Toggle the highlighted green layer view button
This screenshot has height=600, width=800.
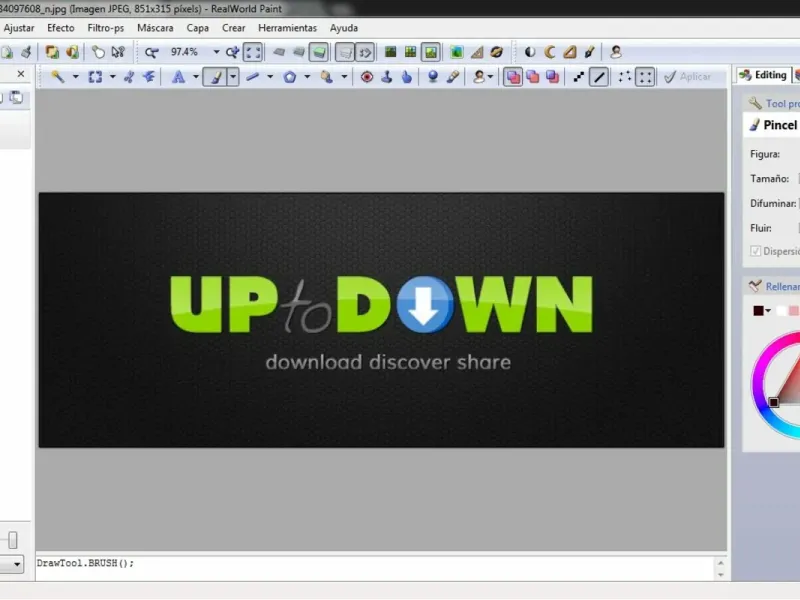point(318,52)
